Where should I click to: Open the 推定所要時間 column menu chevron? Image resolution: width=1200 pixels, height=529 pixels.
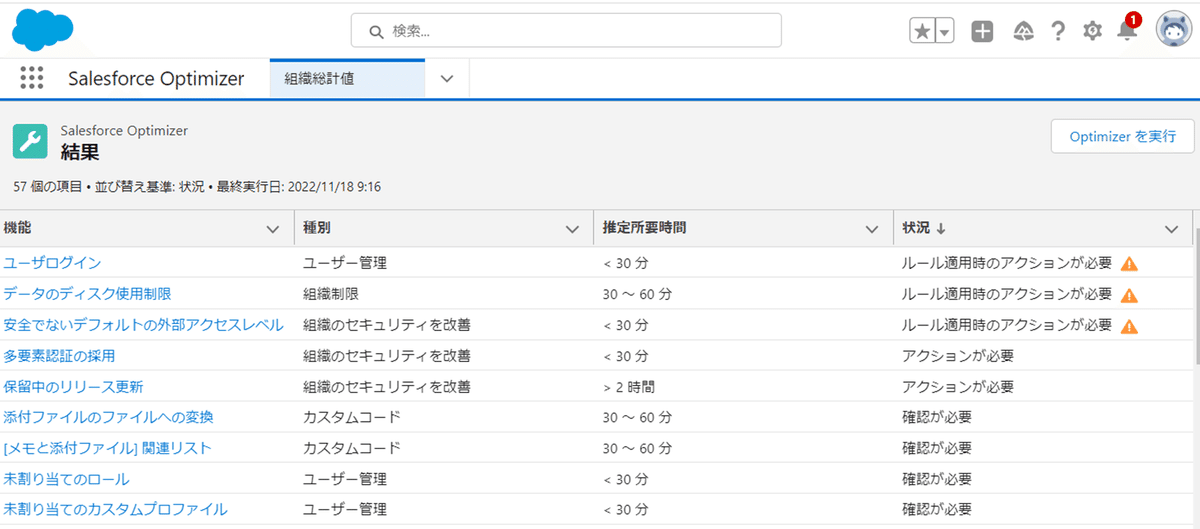(x=871, y=229)
